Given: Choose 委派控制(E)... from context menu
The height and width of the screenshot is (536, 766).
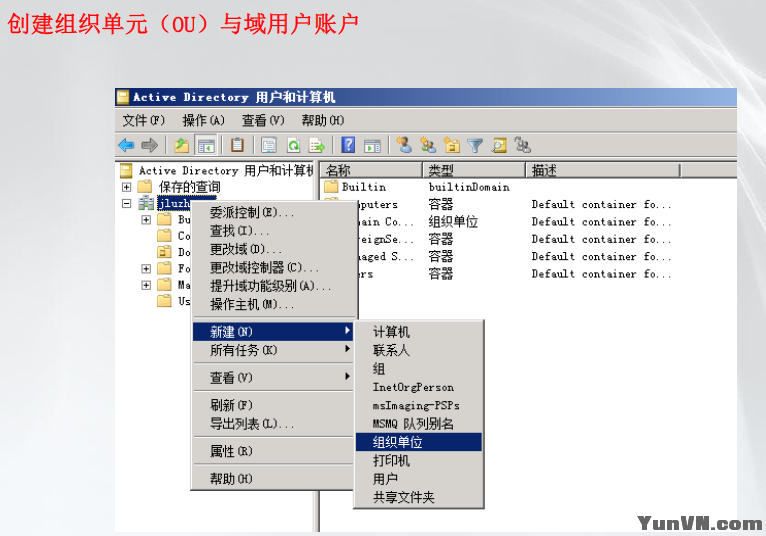Looking at the screenshot, I should (274, 213).
